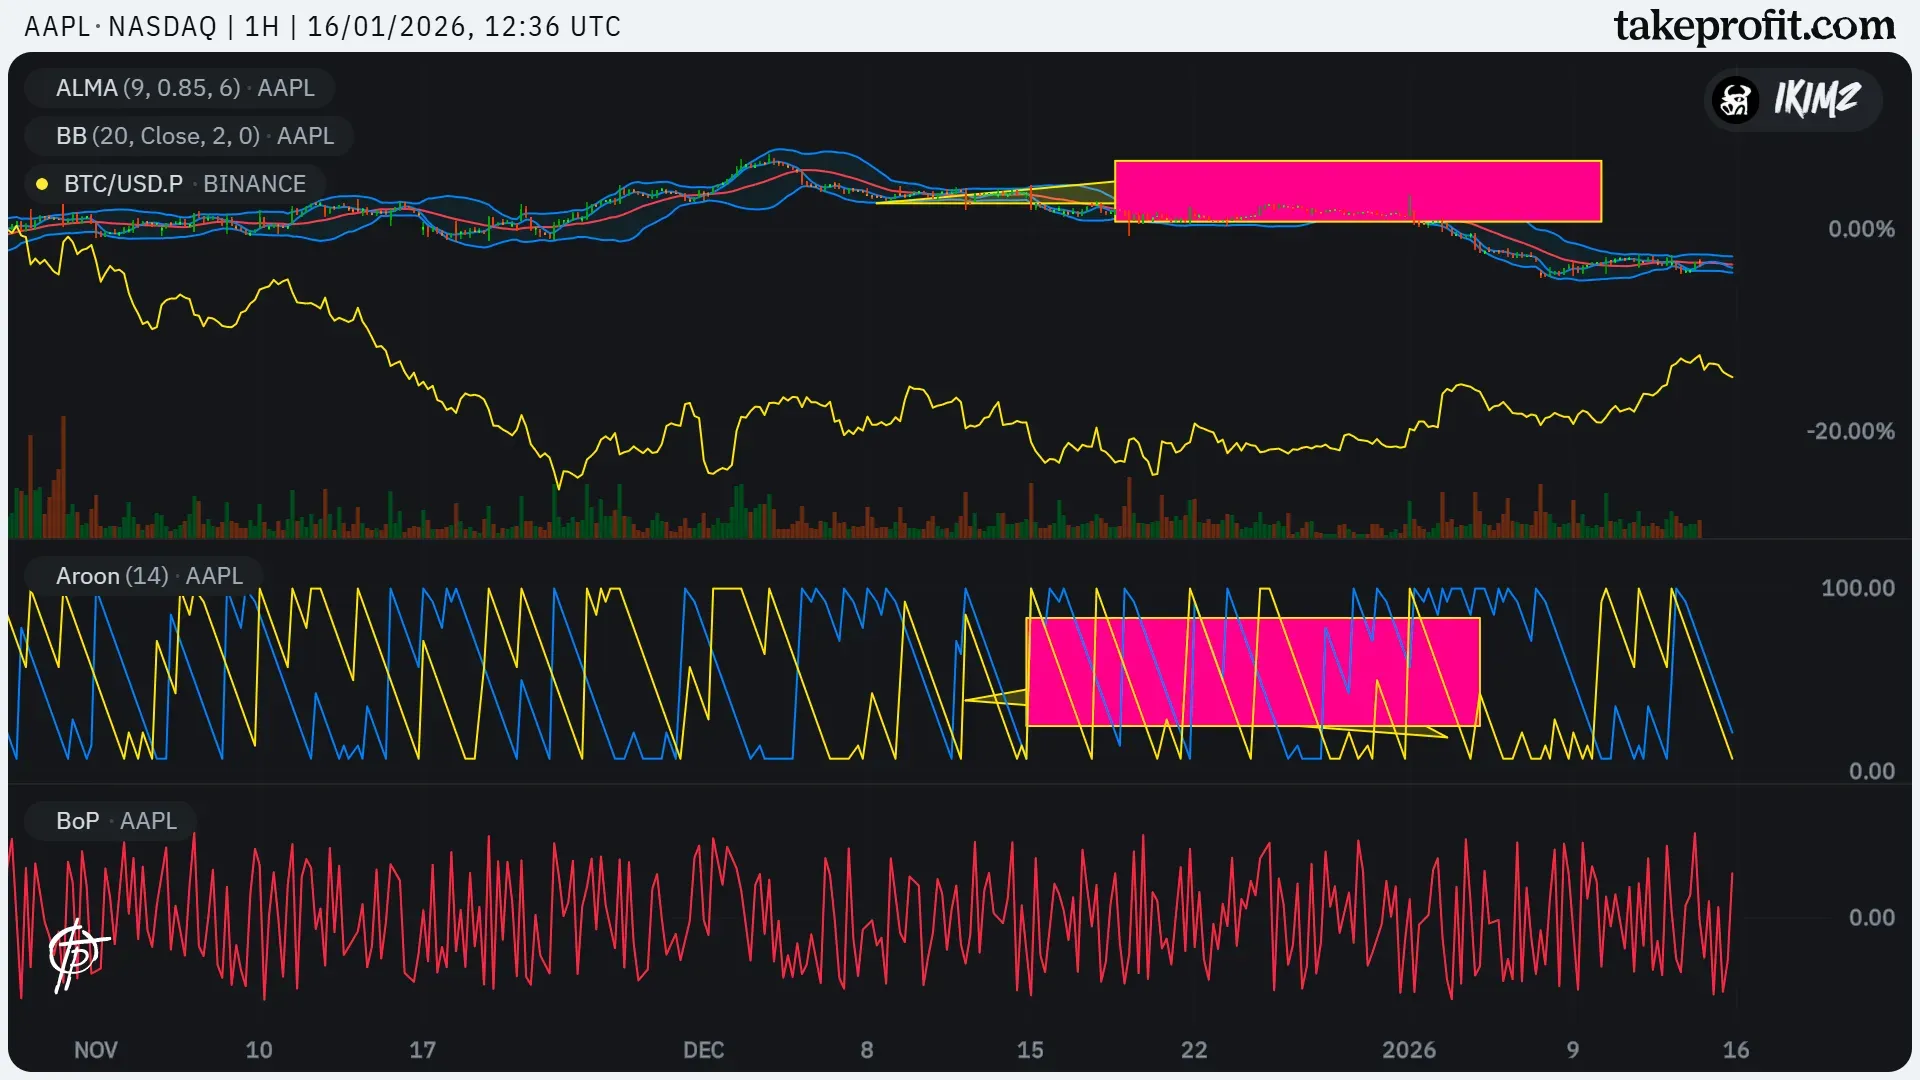This screenshot has height=1080, width=1920.
Task: Click the DEC date marker on time axis
Action: point(703,1050)
